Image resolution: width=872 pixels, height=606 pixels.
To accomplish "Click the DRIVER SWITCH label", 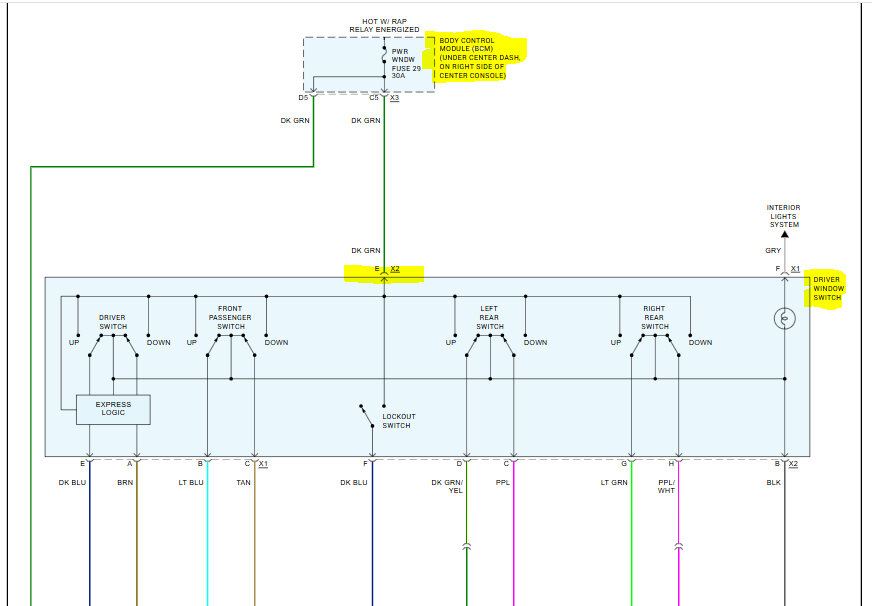I will 113,322.
